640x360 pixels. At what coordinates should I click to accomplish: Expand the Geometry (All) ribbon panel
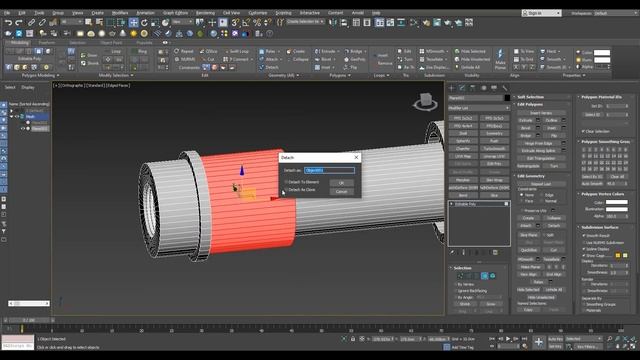click(283, 76)
